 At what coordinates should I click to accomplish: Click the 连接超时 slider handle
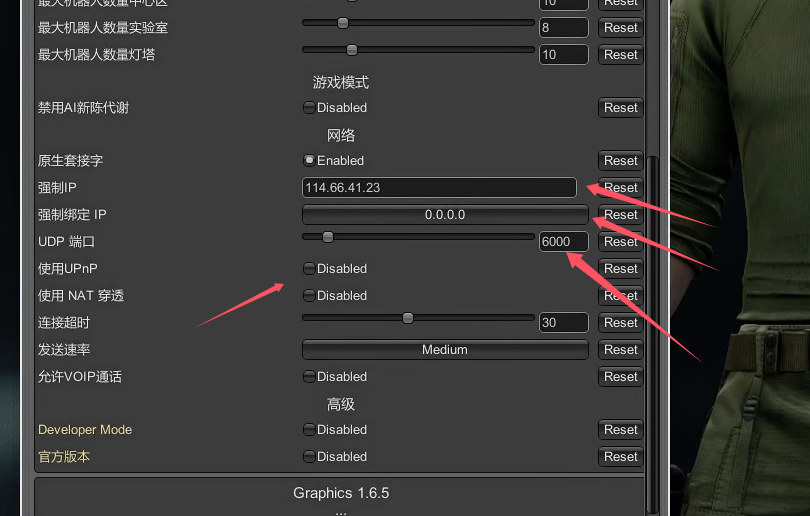(408, 318)
